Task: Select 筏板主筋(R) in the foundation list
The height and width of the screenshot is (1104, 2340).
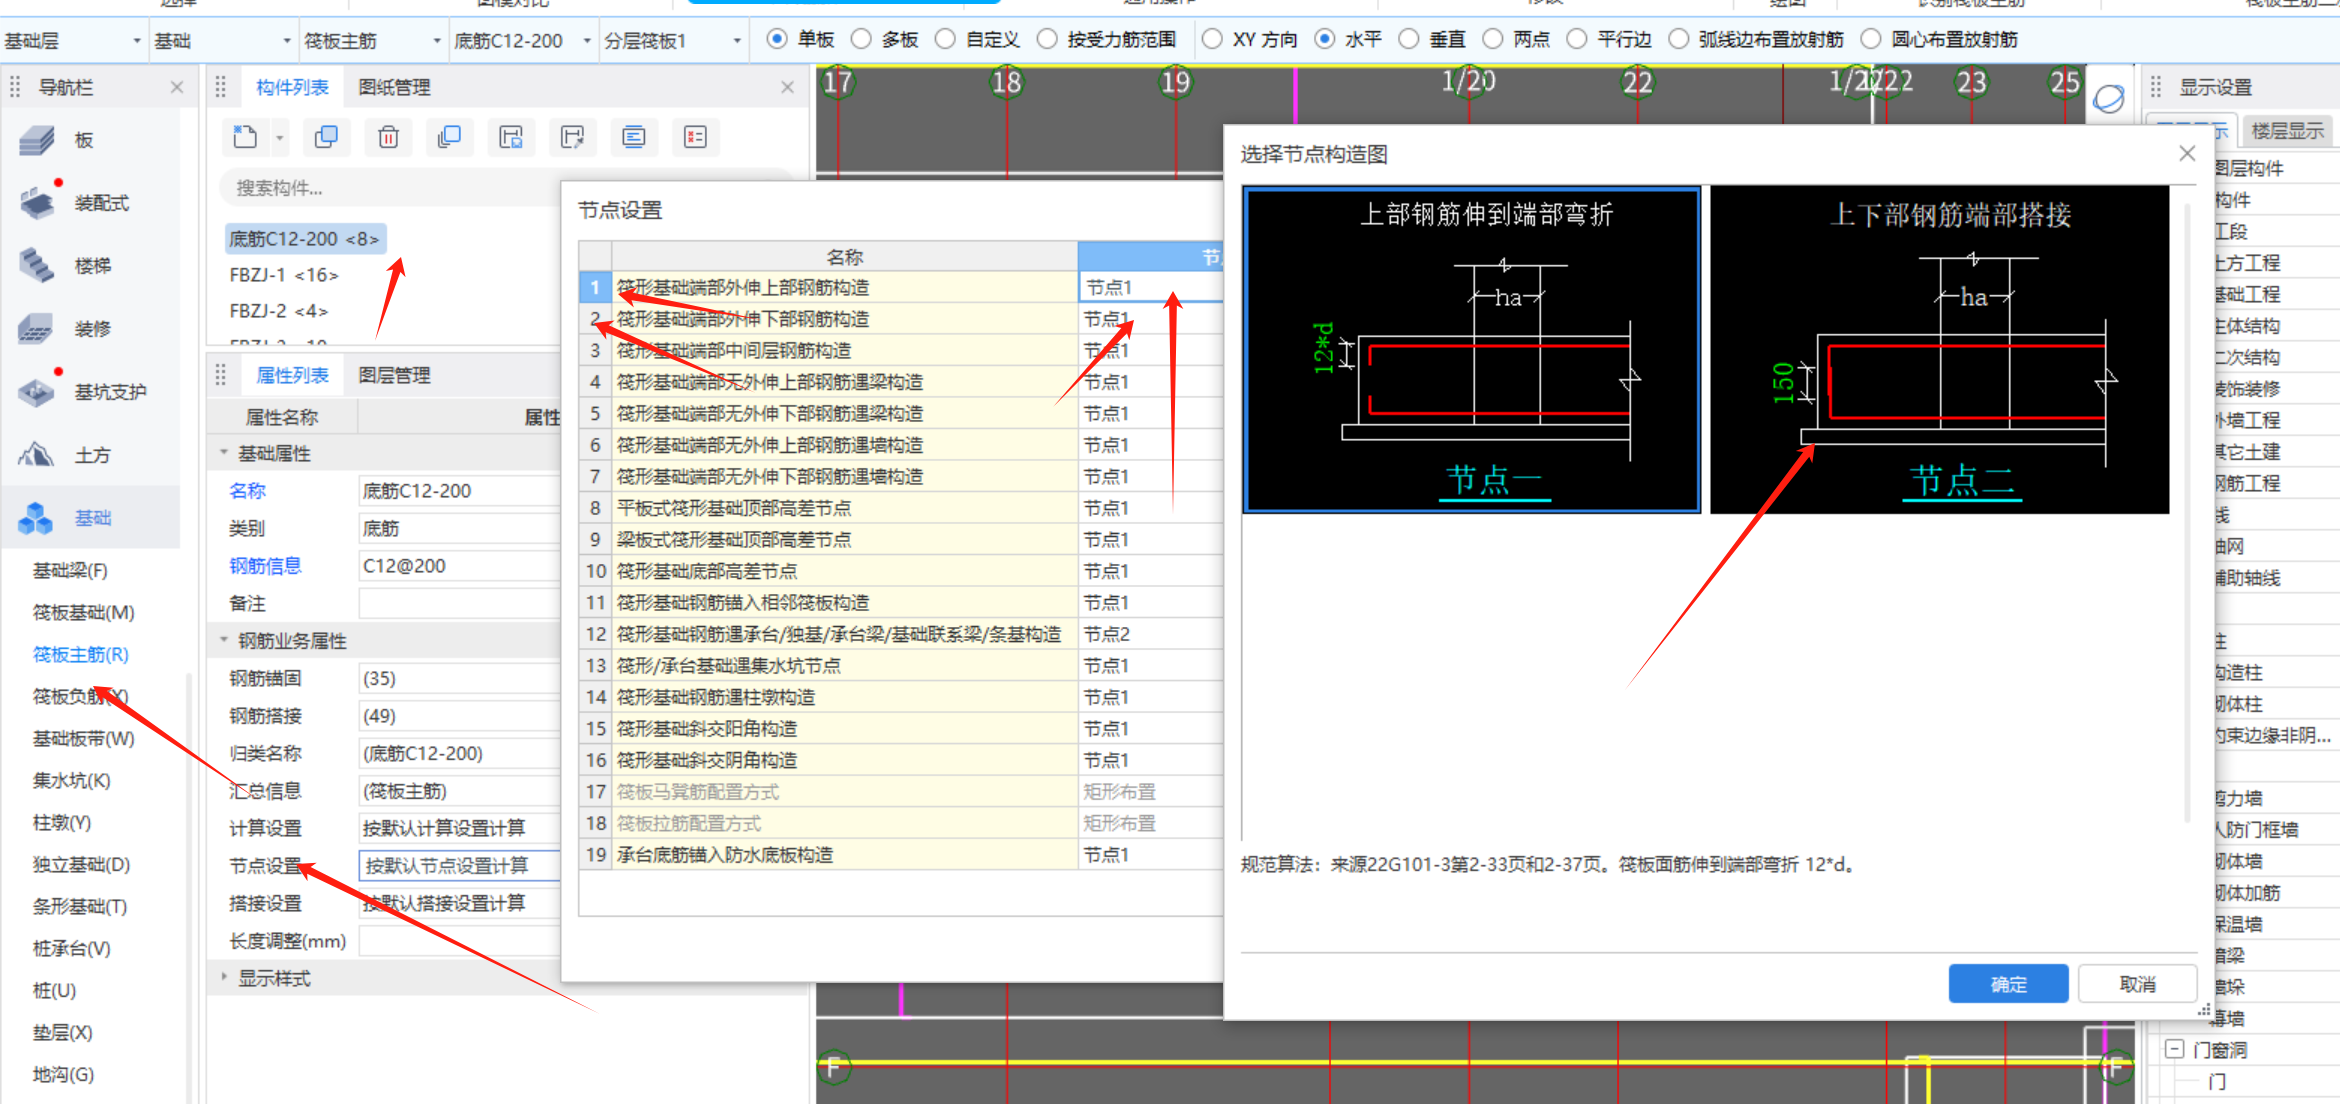Action: (81, 654)
